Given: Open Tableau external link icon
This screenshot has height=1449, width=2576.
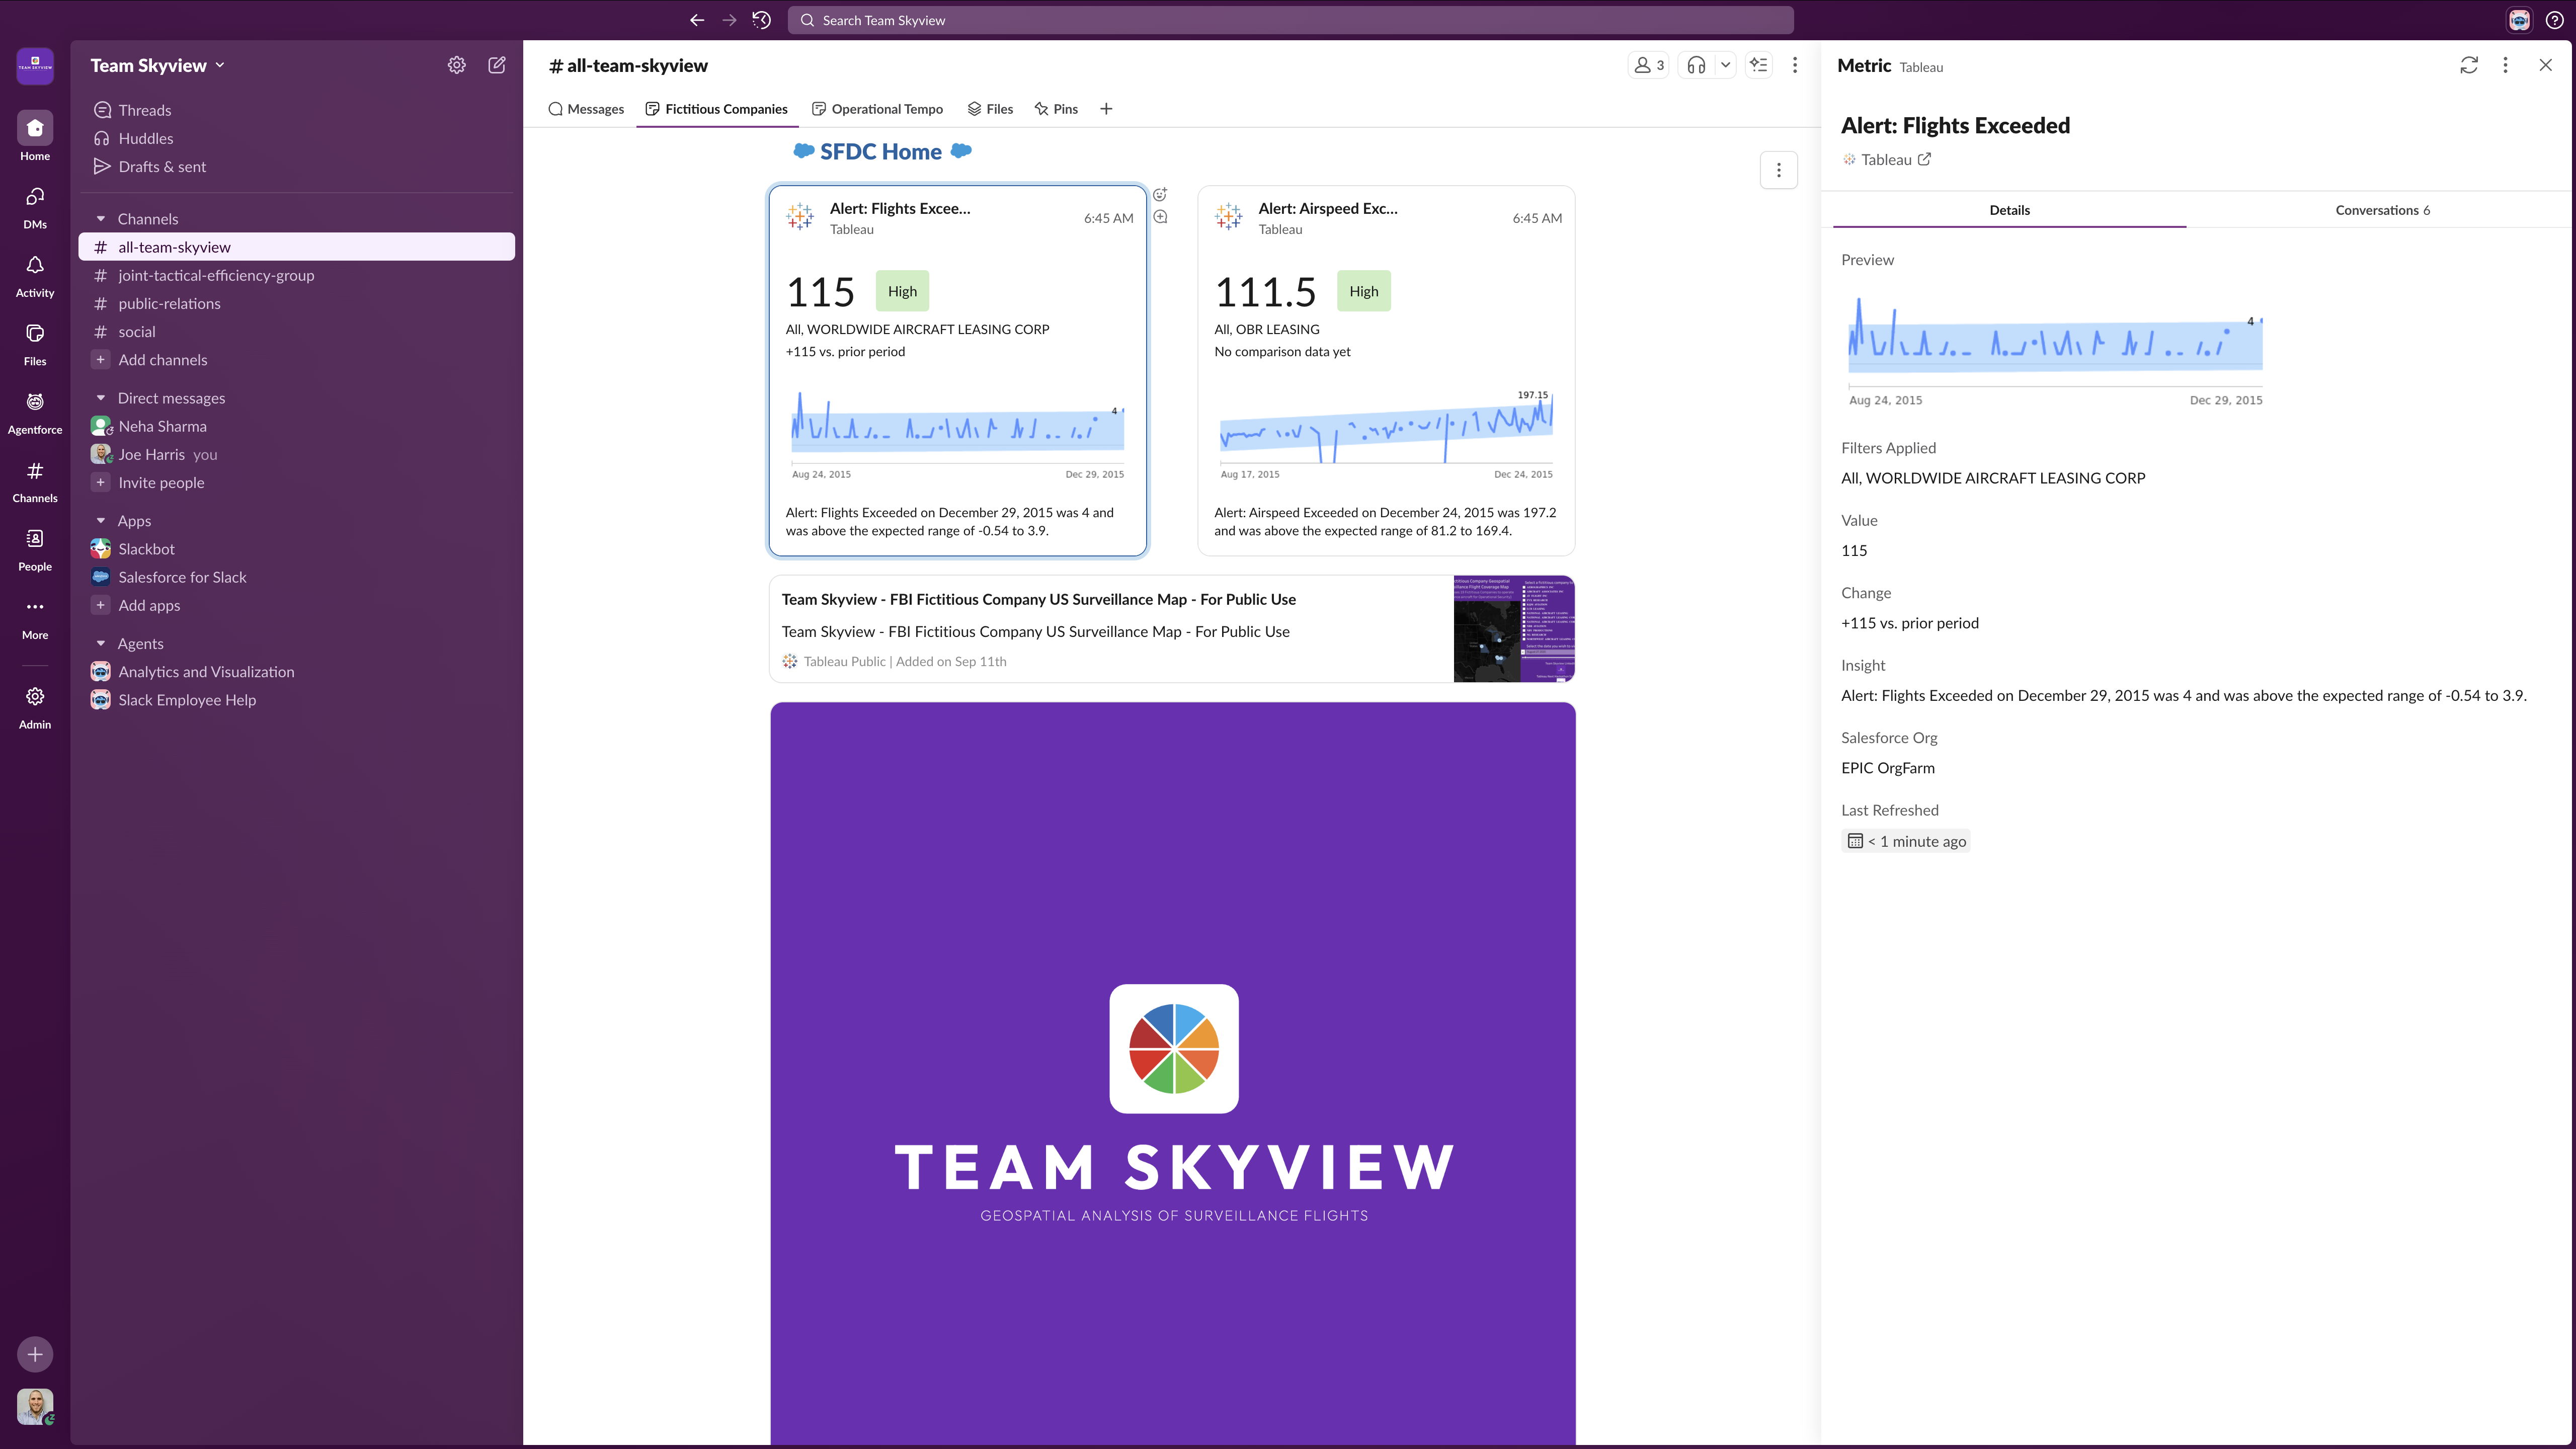Looking at the screenshot, I should (1924, 159).
